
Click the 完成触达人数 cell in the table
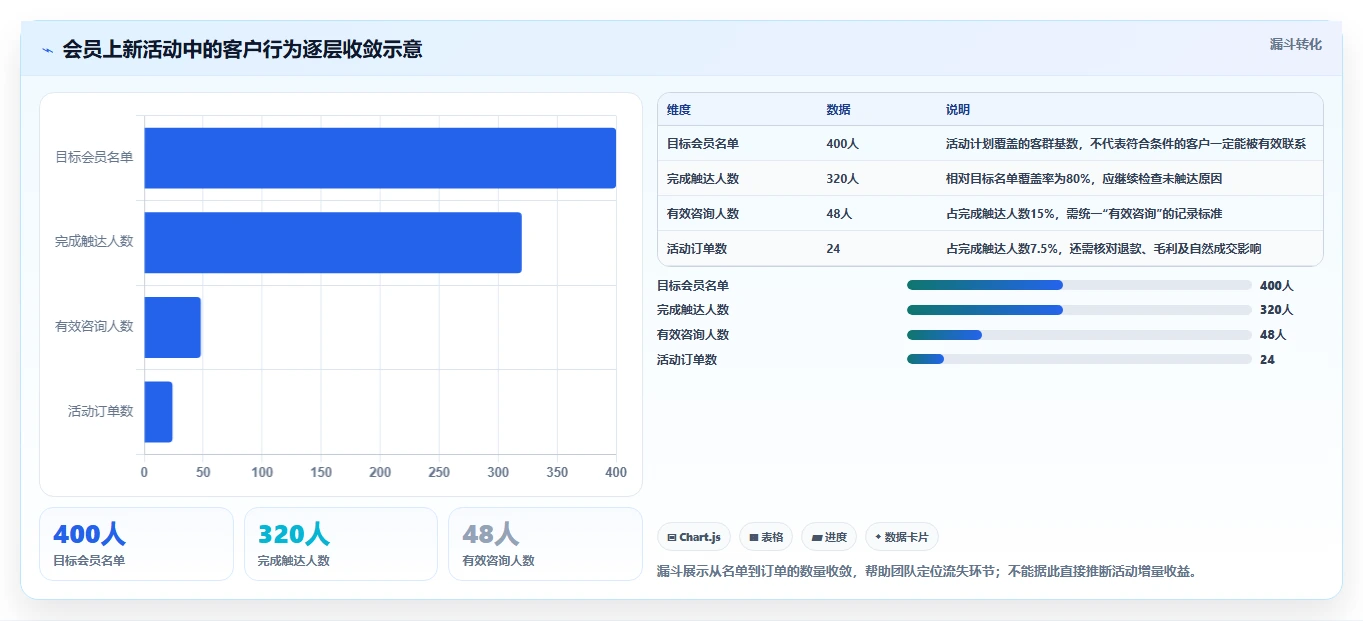click(x=703, y=179)
